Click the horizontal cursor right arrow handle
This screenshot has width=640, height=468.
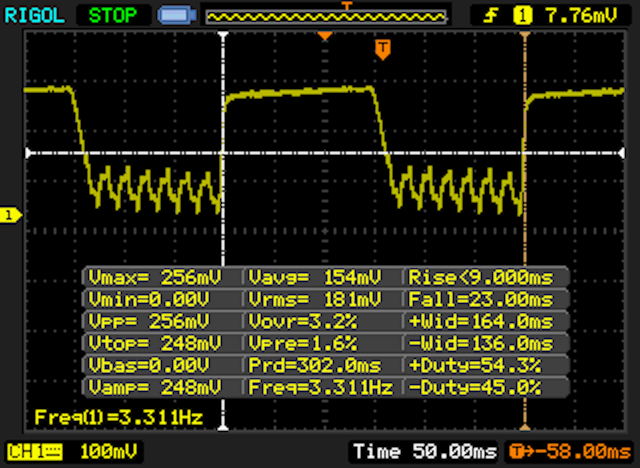pos(621,153)
